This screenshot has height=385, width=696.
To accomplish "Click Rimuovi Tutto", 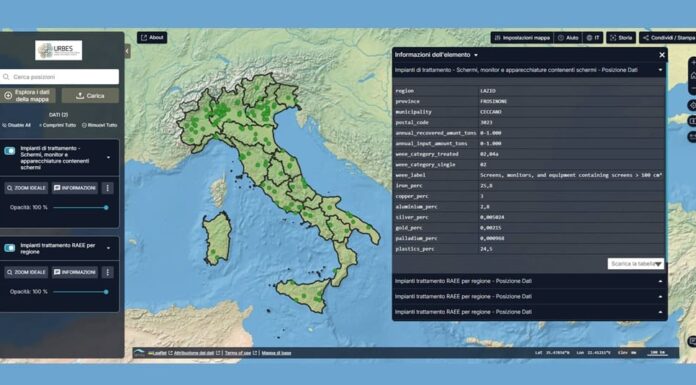I will 99,125.
